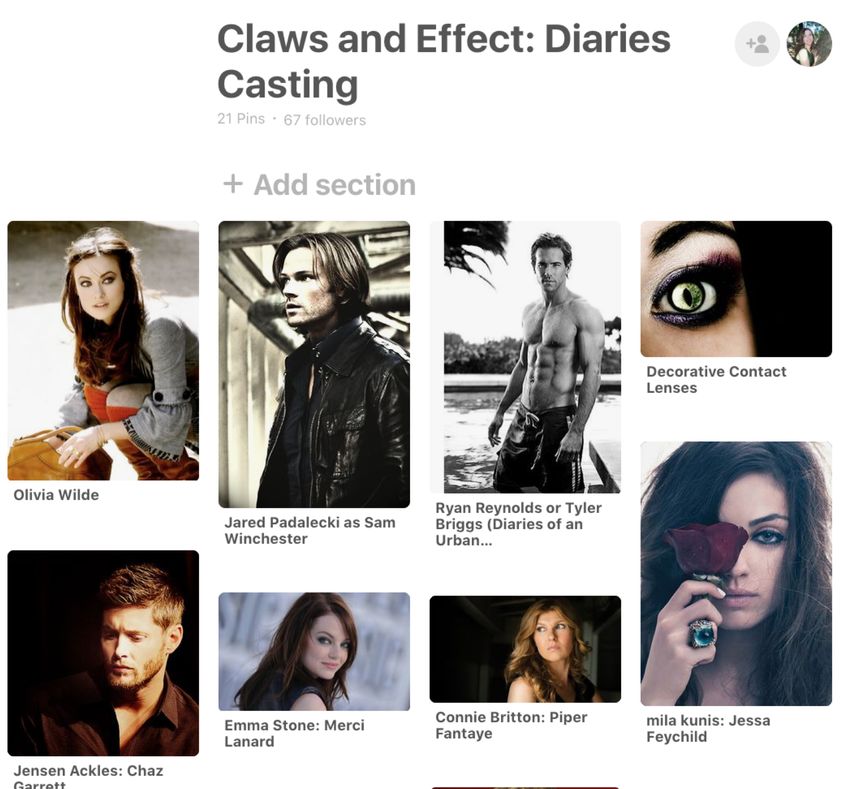Open the 67 followers list
850x789 pixels.
(325, 120)
